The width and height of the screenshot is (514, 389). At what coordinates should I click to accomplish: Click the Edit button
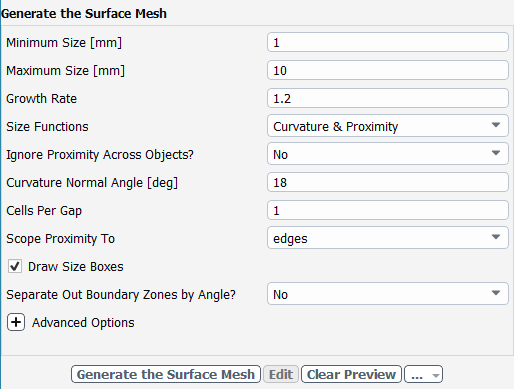point(281,374)
